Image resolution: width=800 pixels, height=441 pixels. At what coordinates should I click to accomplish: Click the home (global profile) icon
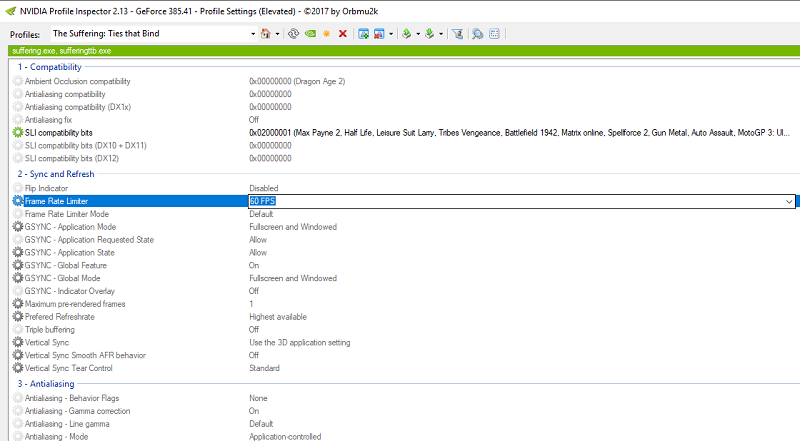(266, 34)
